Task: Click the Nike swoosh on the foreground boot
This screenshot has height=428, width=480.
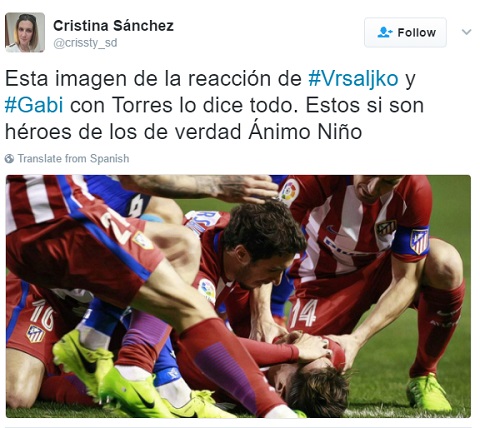Action: click(143, 398)
